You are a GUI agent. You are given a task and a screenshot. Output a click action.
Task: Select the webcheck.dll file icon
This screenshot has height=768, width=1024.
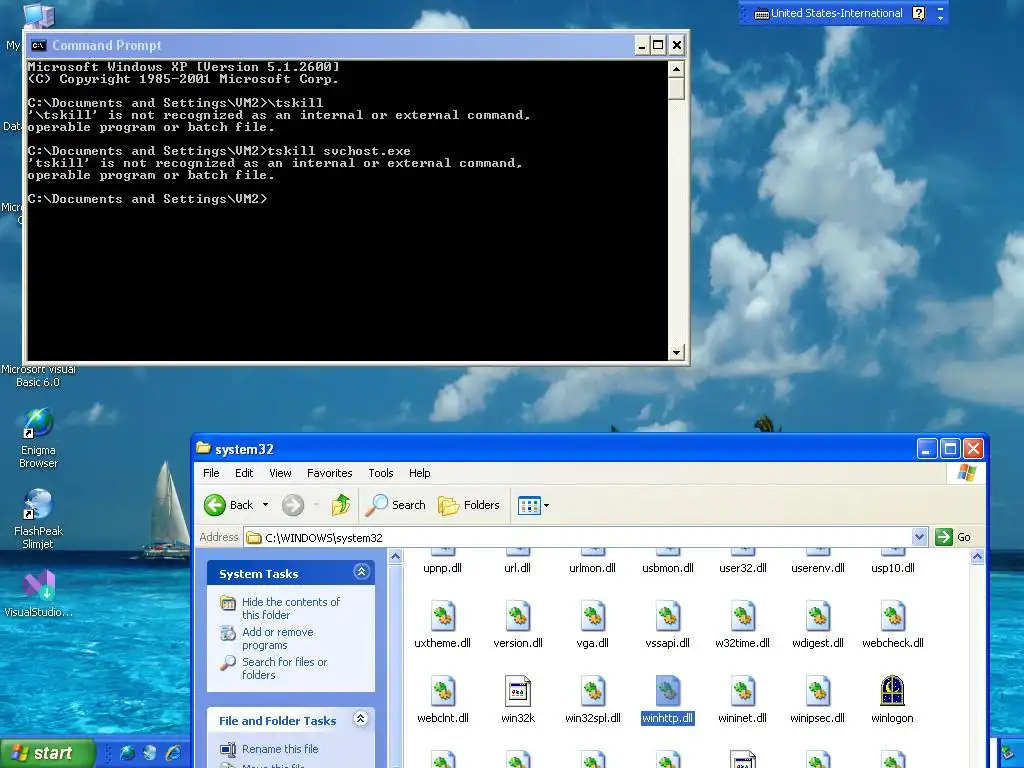[x=893, y=616]
